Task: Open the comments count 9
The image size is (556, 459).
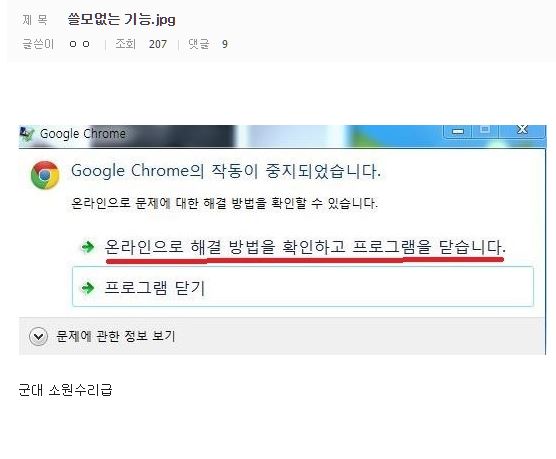Action: point(224,44)
